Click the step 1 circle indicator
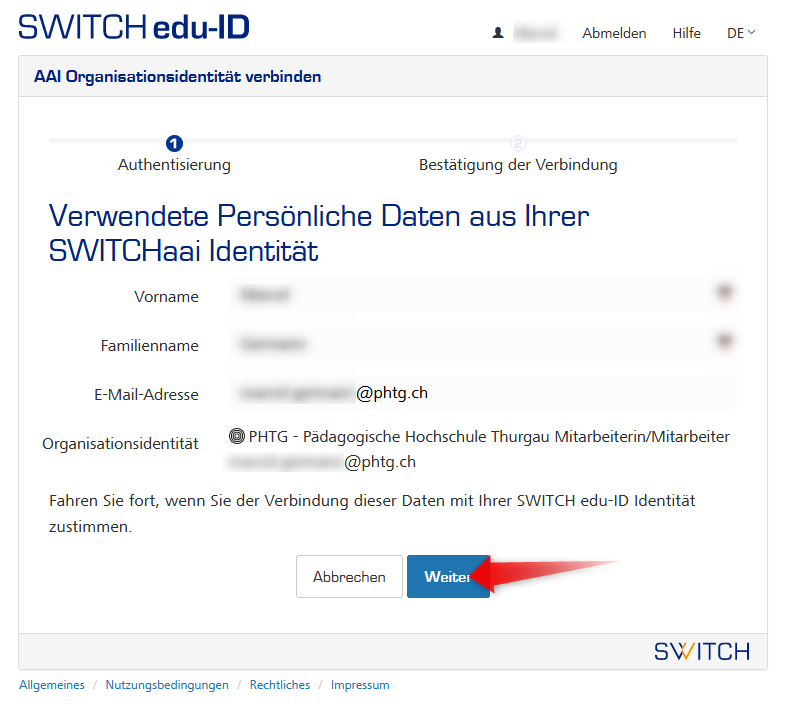 point(174,144)
